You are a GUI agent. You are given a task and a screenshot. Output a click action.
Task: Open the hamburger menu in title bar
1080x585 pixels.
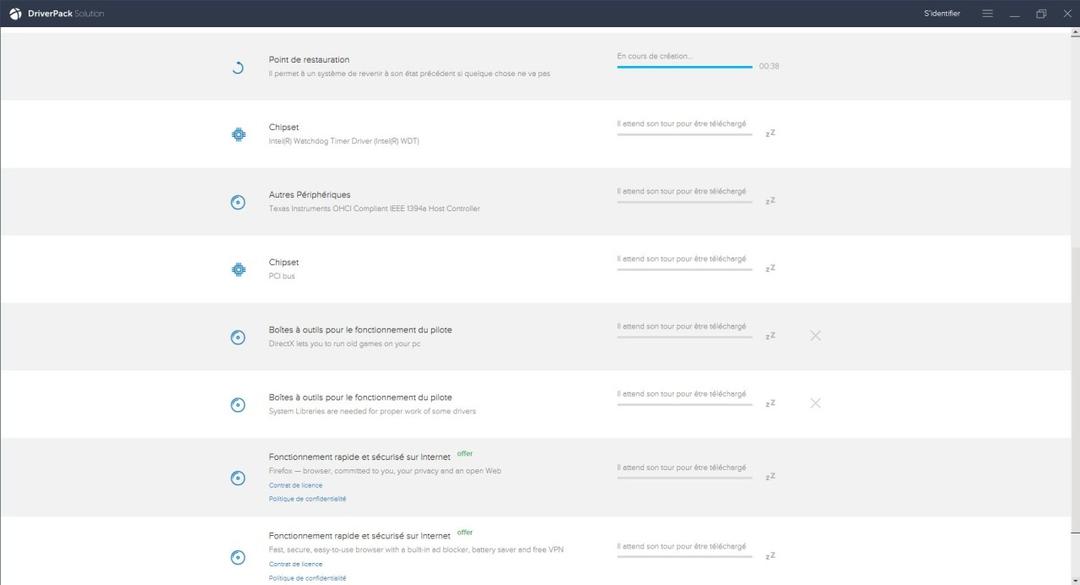[987, 14]
